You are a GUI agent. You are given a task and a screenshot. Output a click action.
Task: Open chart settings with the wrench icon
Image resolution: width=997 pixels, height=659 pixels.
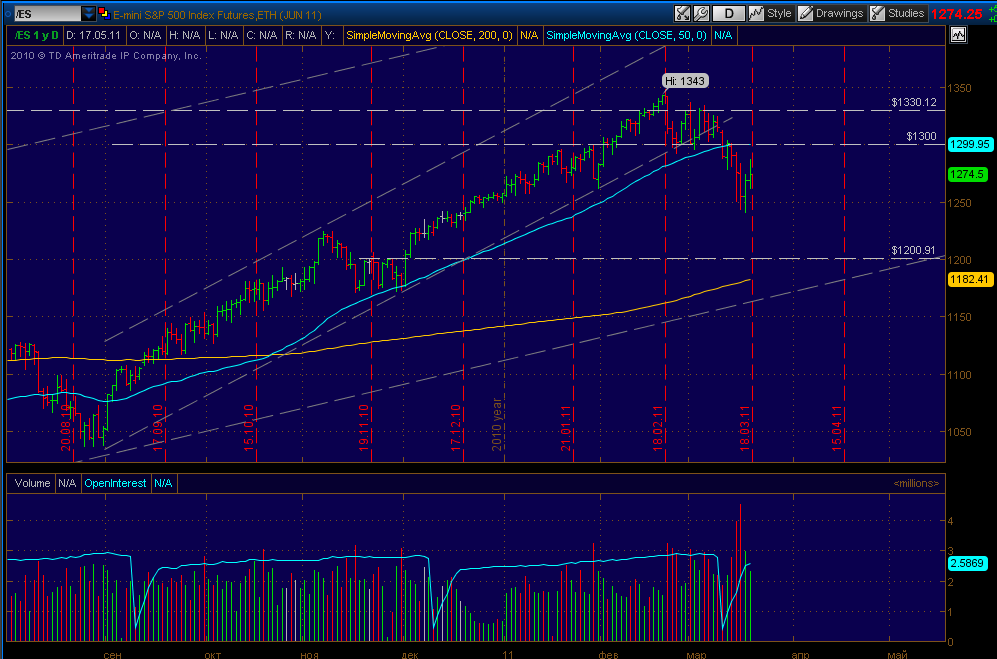point(701,13)
